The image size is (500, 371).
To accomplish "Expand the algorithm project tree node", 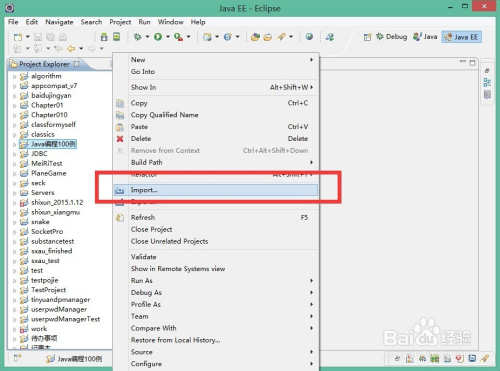I will [x=14, y=77].
